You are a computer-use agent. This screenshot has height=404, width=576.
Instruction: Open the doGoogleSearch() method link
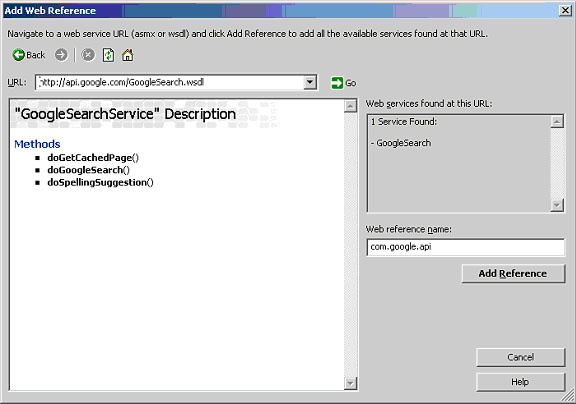[89, 170]
